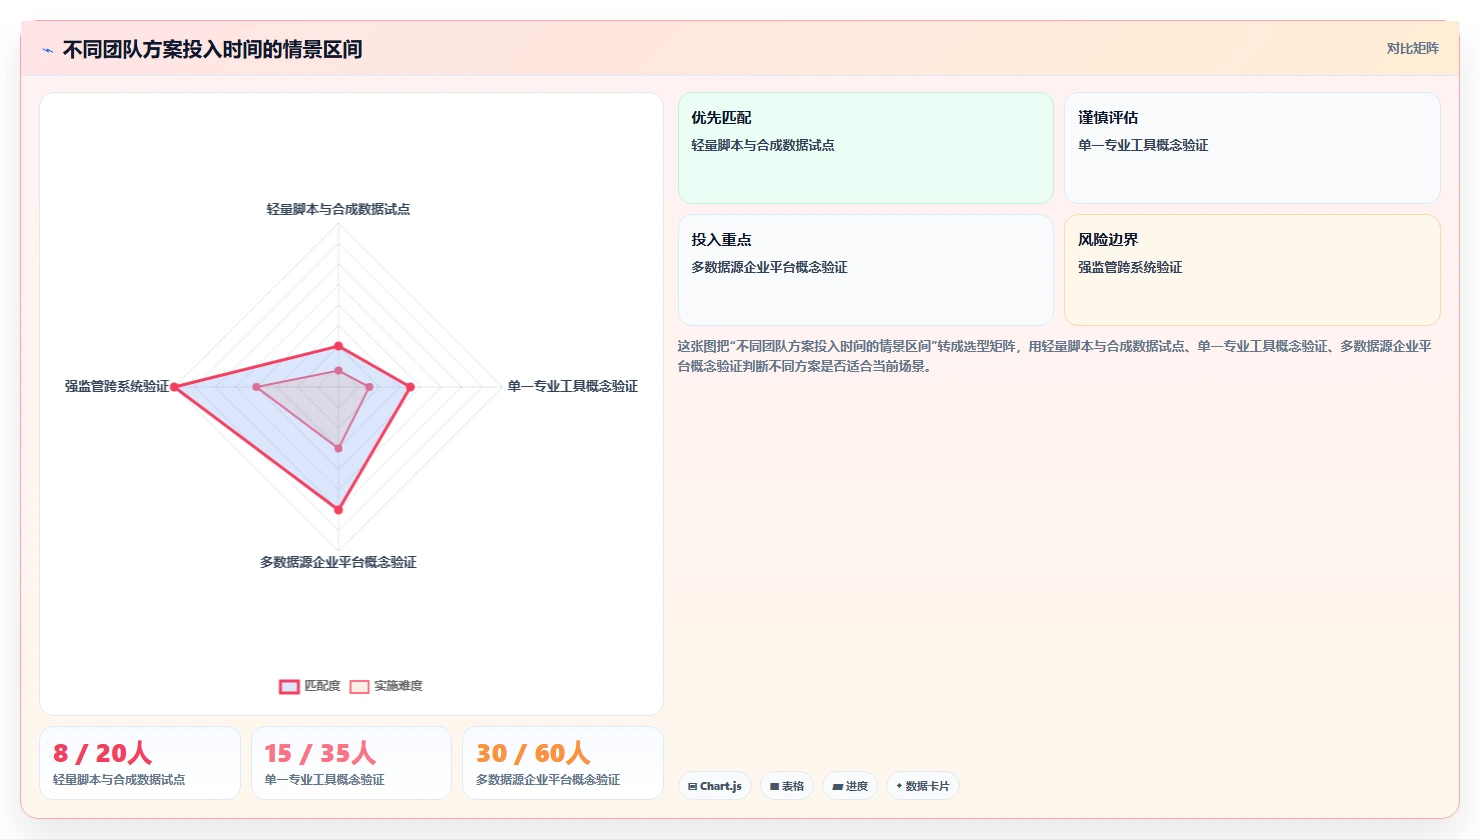1480x840 pixels.
Task: Click radar axis label 单一专业工具概念验证
Action: pyautogui.click(x=572, y=386)
